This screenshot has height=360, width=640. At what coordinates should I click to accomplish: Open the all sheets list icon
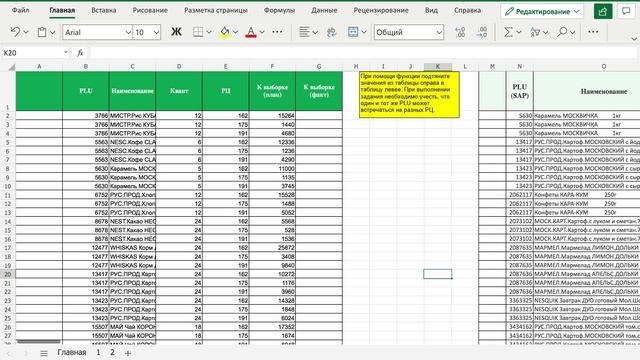44,353
